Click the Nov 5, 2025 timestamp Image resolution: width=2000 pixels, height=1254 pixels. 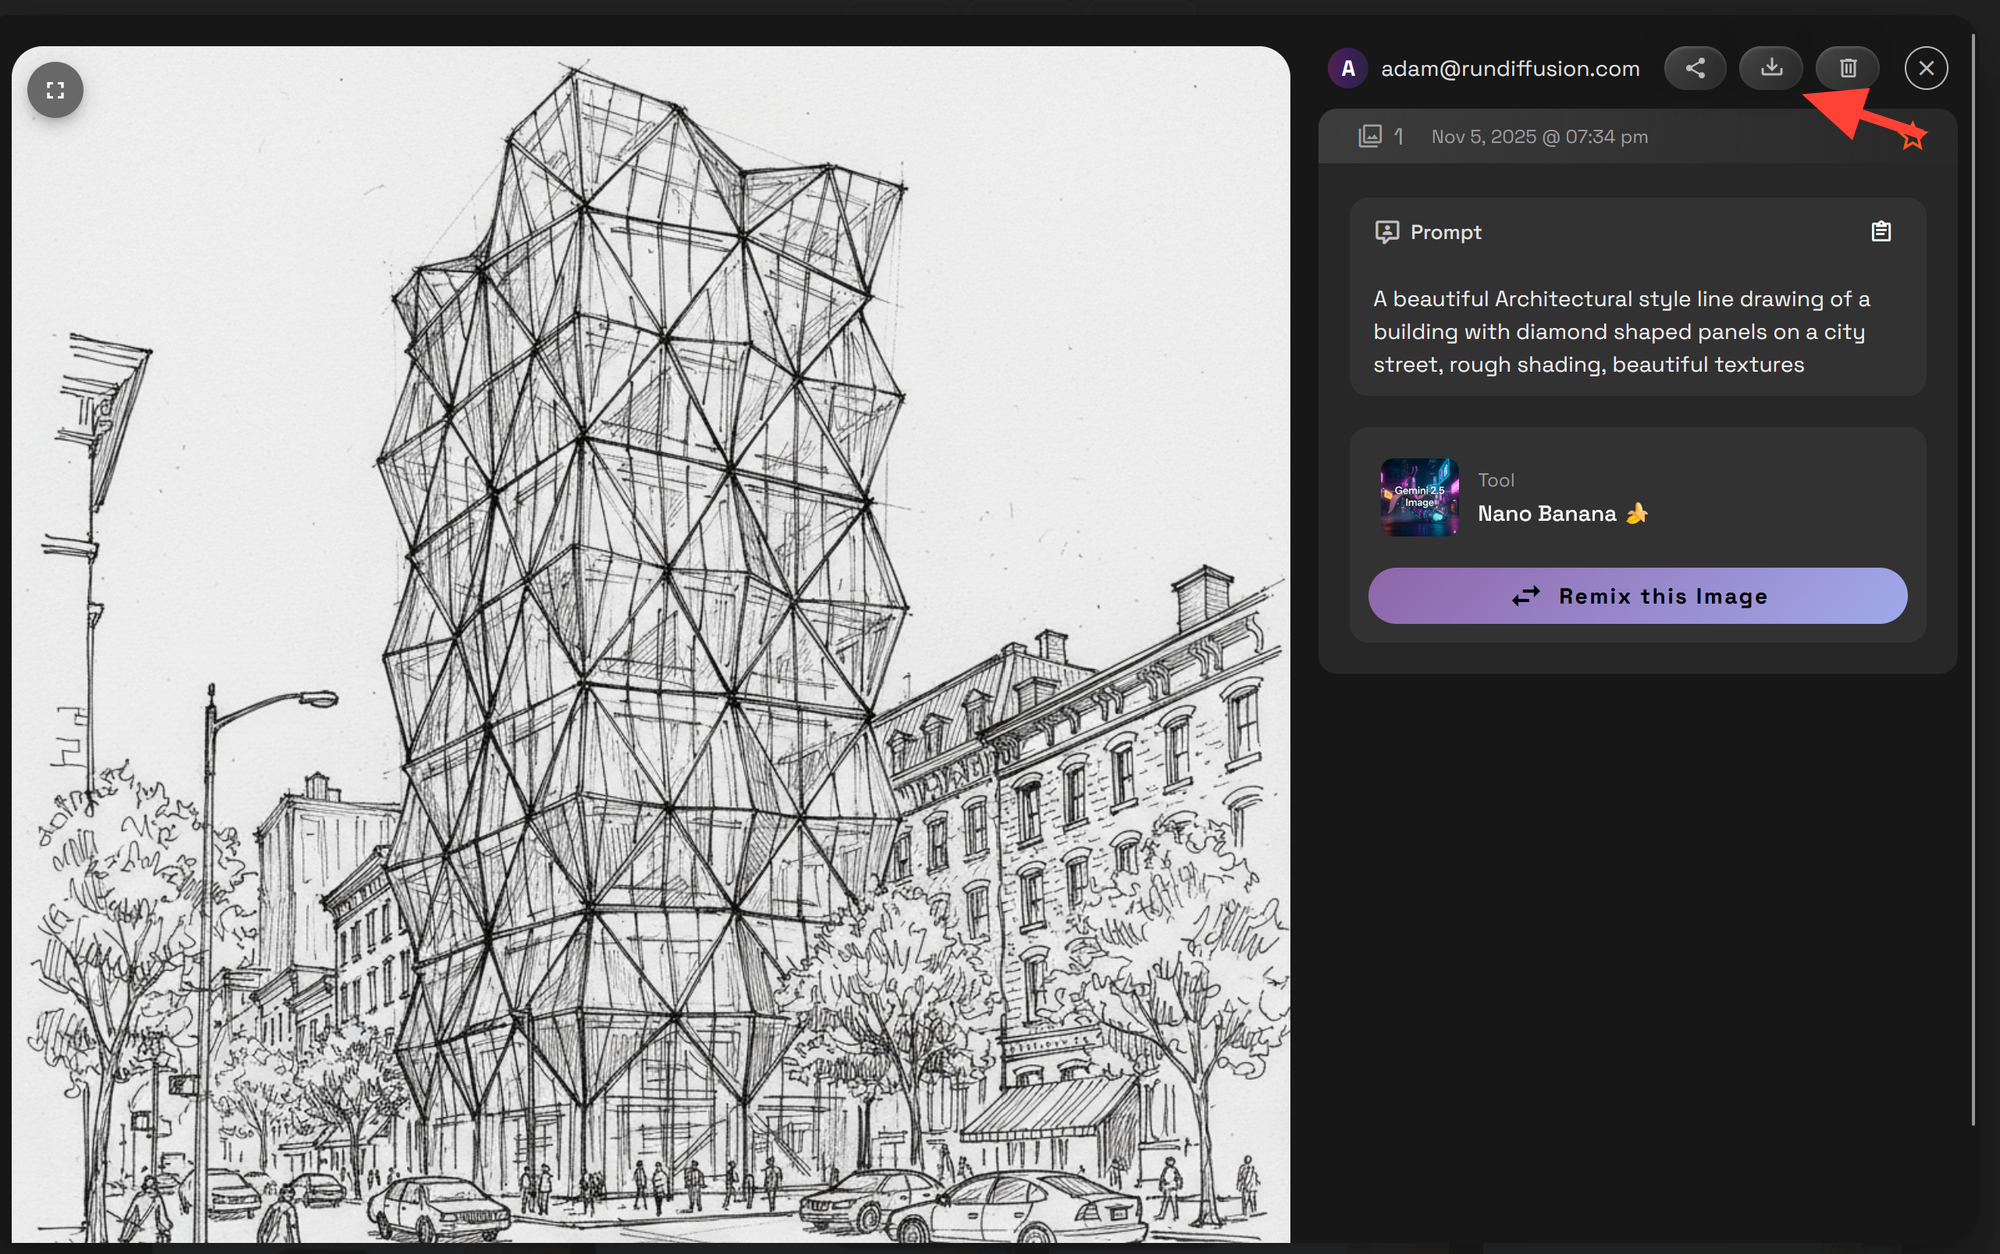(x=1539, y=136)
